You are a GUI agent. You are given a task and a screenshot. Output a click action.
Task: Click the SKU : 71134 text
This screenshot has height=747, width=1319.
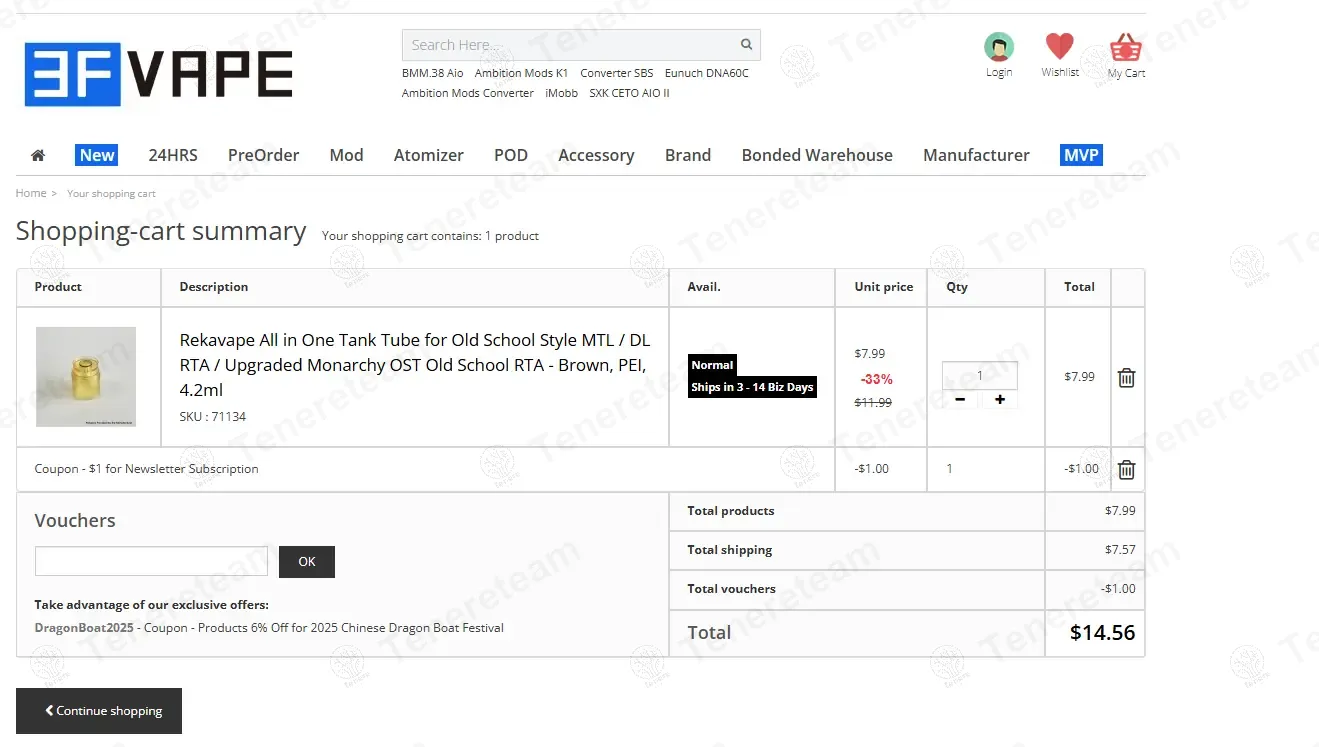[213, 417]
